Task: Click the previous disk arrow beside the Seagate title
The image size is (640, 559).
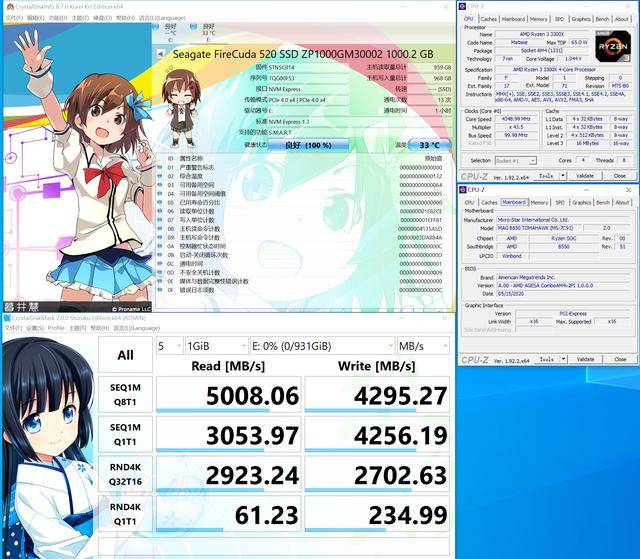Action: click(x=160, y=54)
